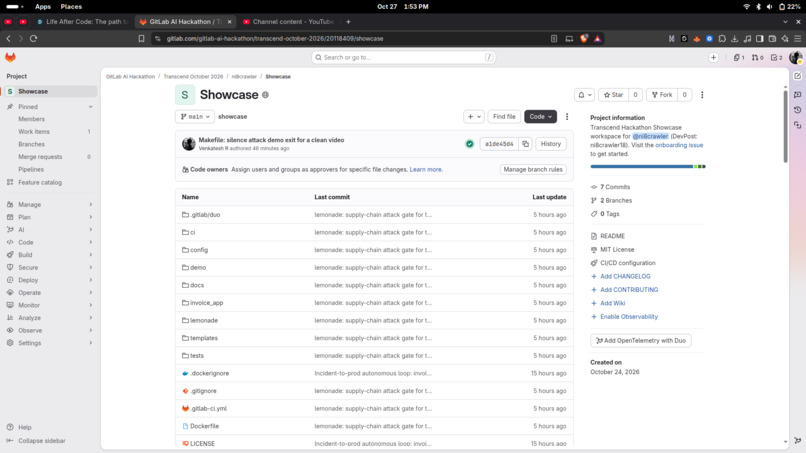Viewport: 806px width, 453px height.
Task: Click the create new plus icon in header
Action: 713,58
